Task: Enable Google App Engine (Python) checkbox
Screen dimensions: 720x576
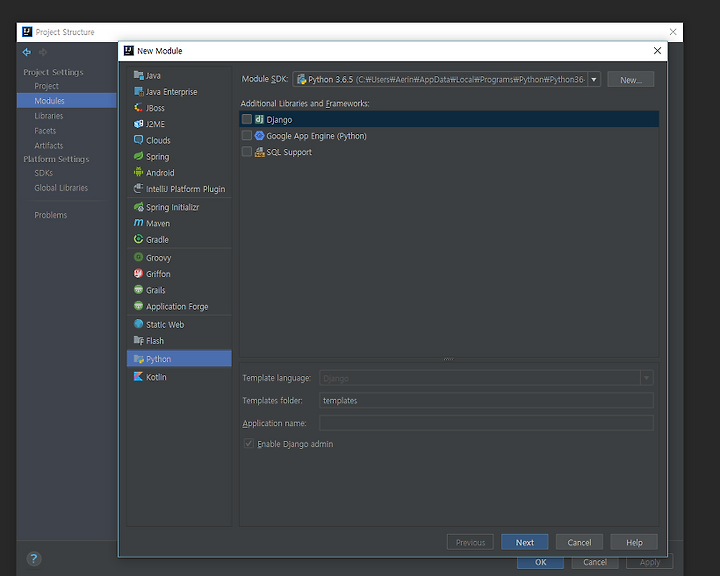Action: click(x=247, y=136)
